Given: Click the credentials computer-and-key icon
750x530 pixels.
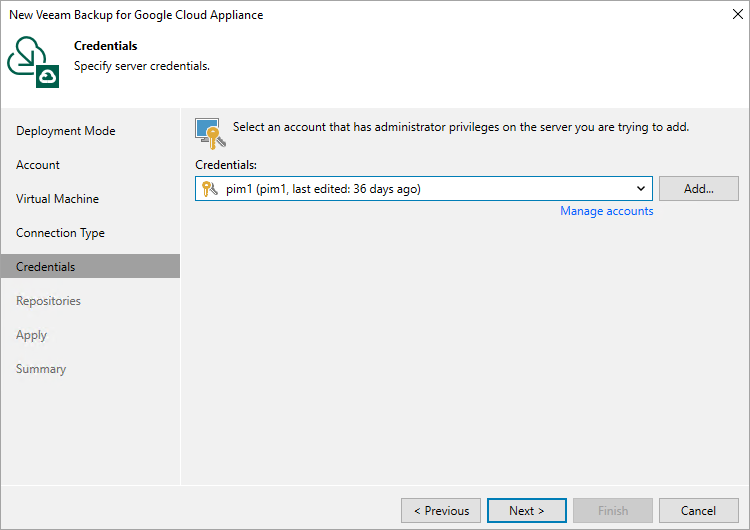Looking at the screenshot, I should [210, 133].
